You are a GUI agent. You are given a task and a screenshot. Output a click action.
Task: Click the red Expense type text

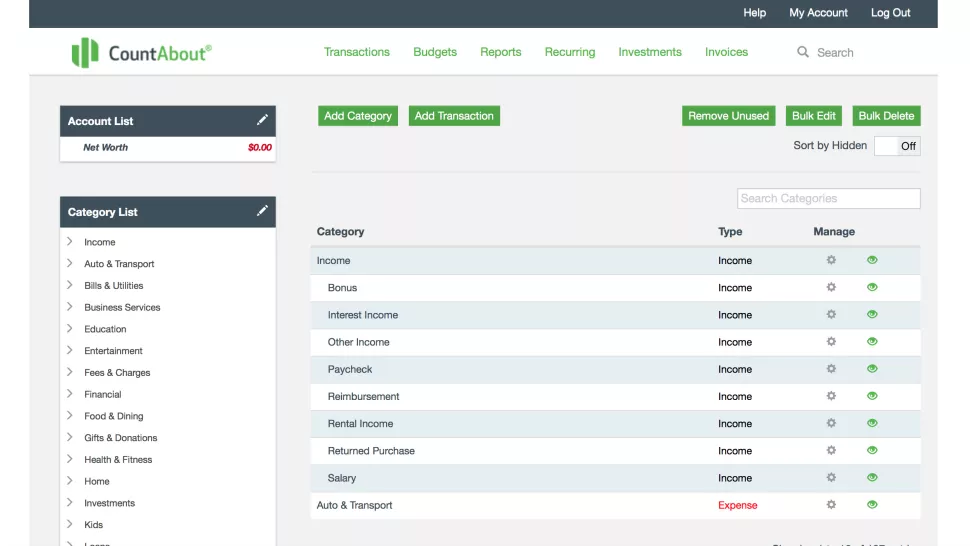(x=737, y=505)
